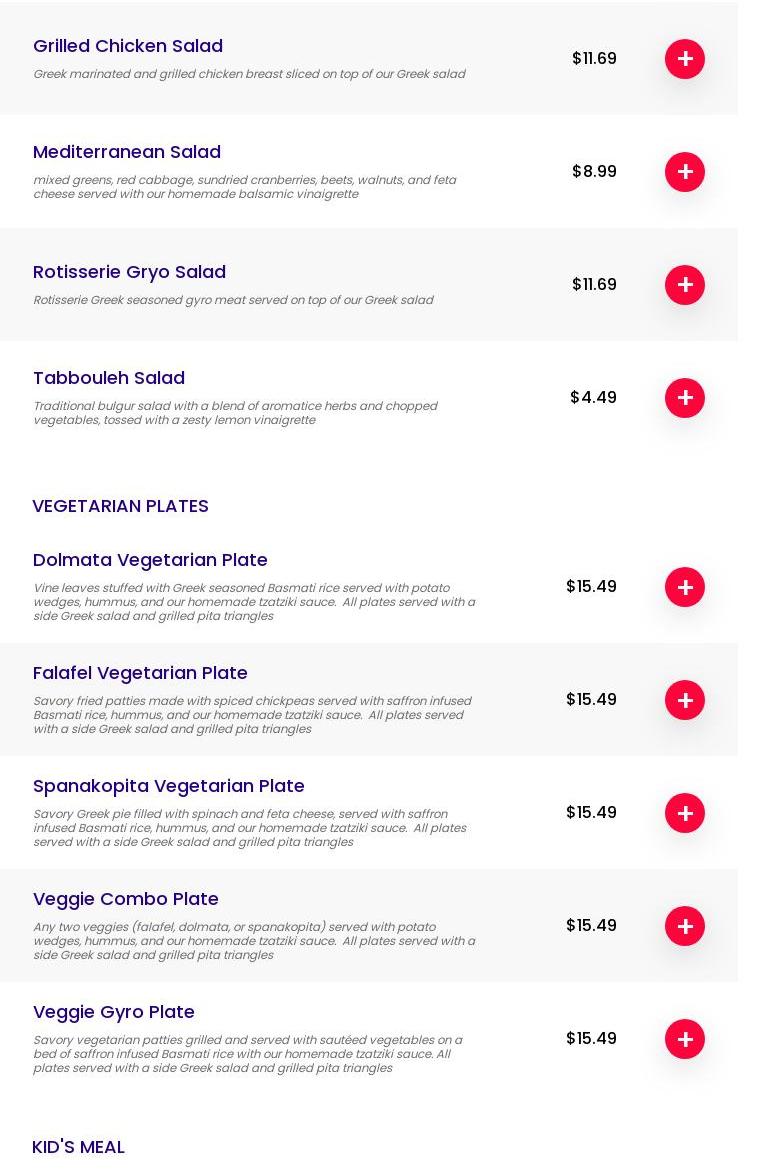The width and height of the screenshot is (770, 1175).
Task: Select the Falafel Vegetarian Plate title
Action: click(x=140, y=673)
